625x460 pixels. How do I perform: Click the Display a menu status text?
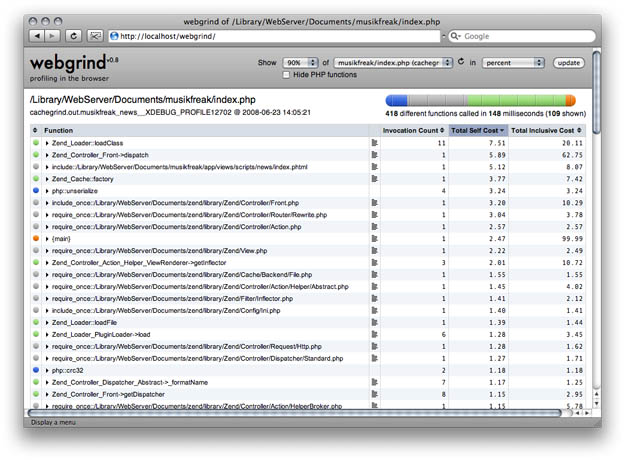53,423
